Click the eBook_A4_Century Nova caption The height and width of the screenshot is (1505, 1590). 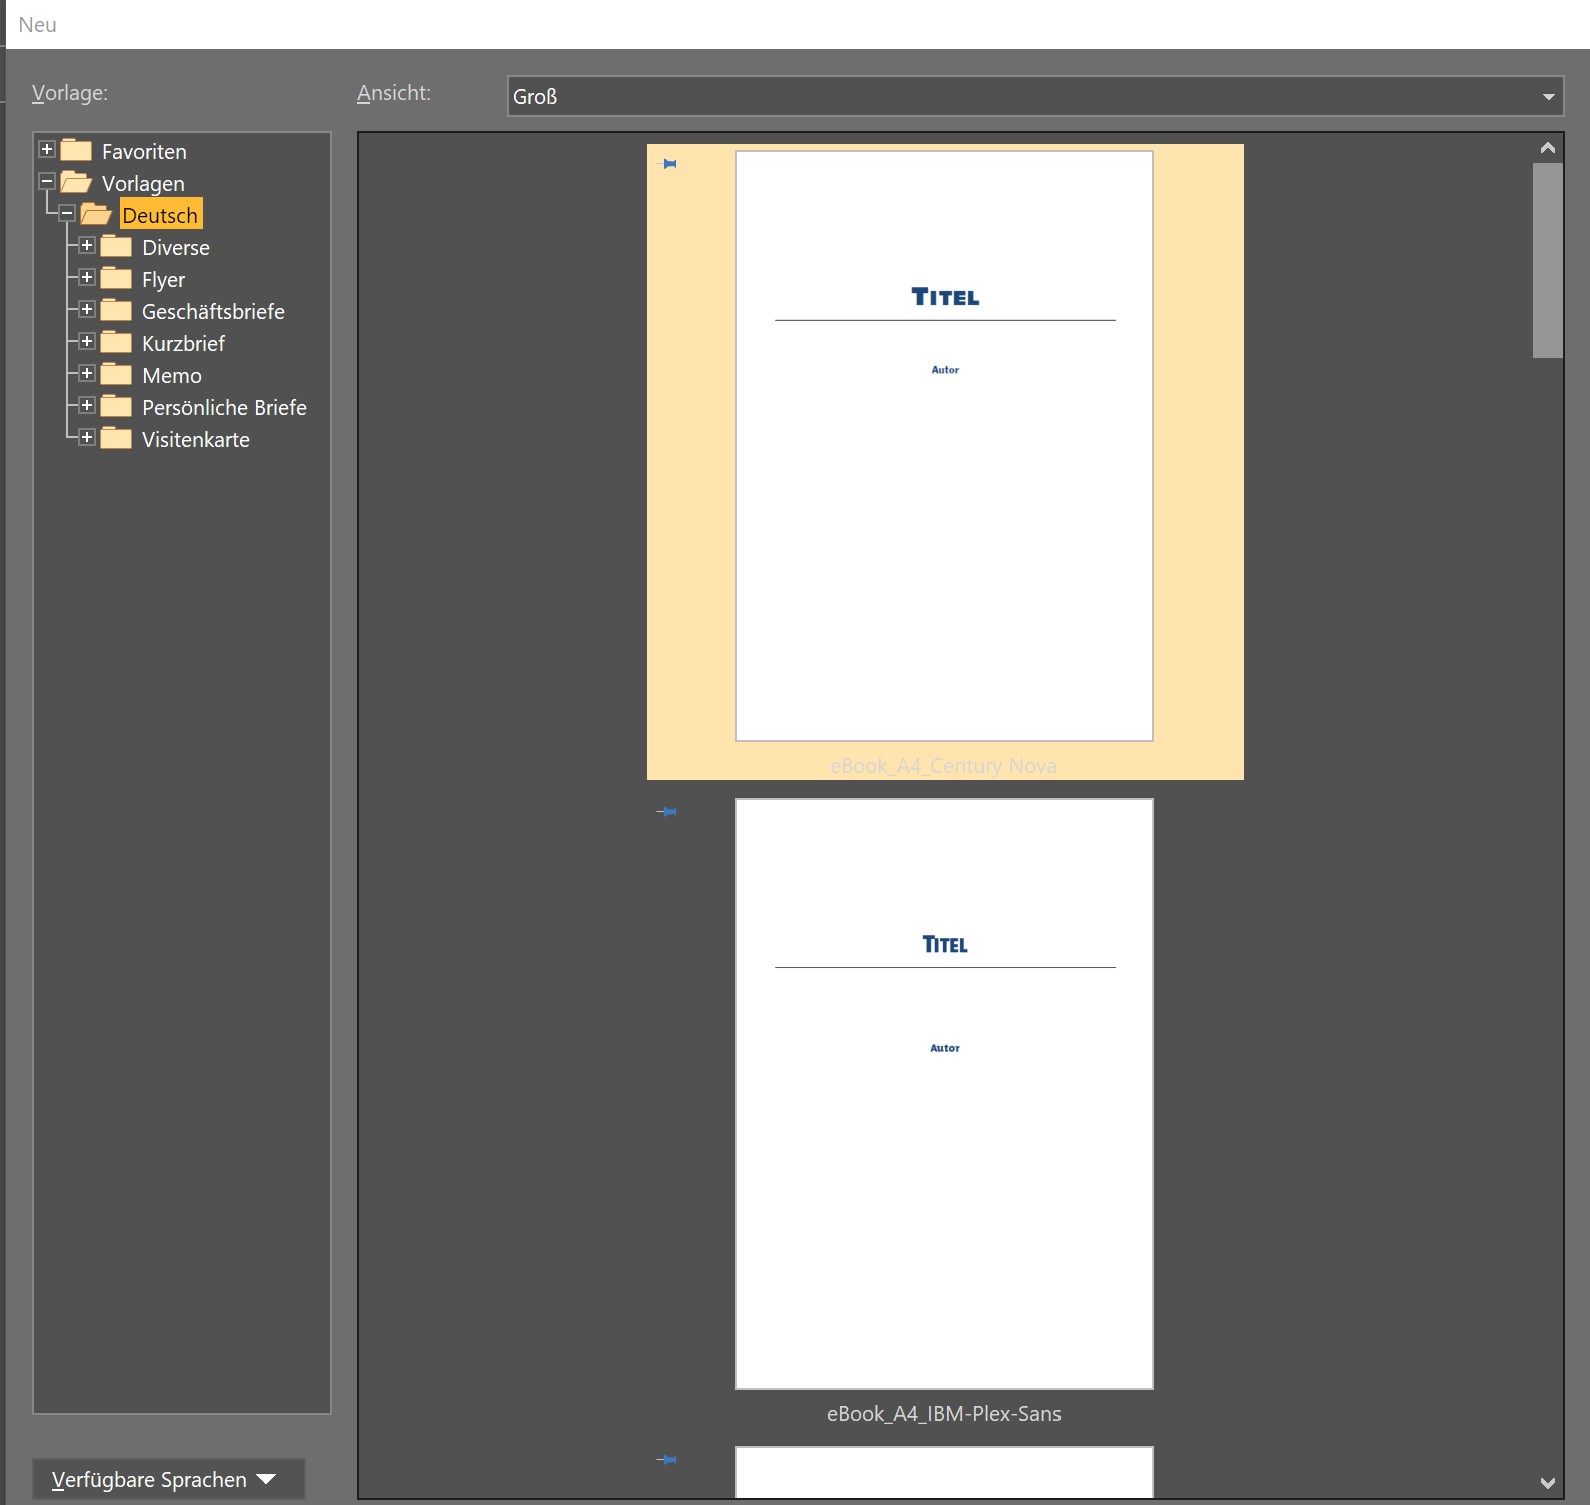coord(944,766)
